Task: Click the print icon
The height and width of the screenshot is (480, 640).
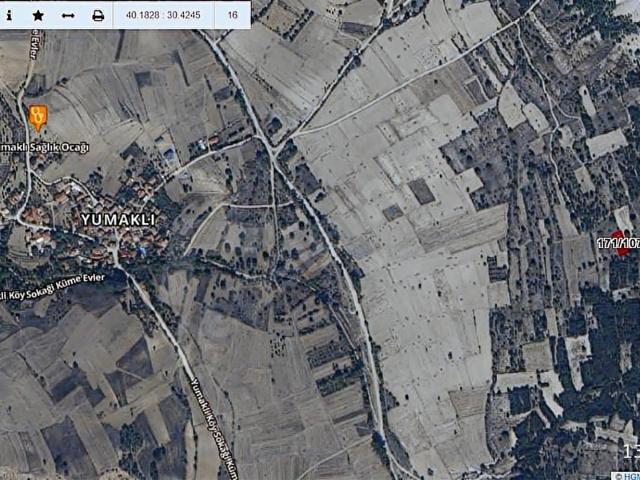Action: [x=98, y=16]
